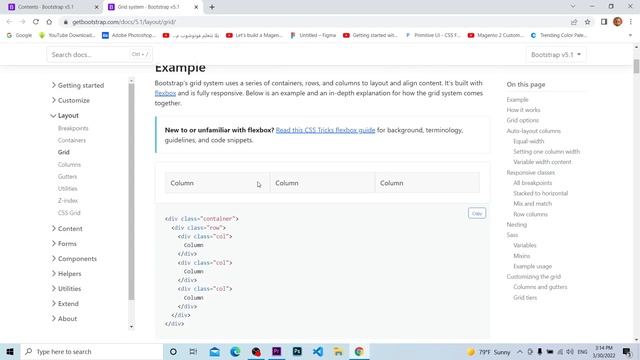The width and height of the screenshot is (640, 360).
Task: Jump to Row columns section
Action: pos(530,214)
